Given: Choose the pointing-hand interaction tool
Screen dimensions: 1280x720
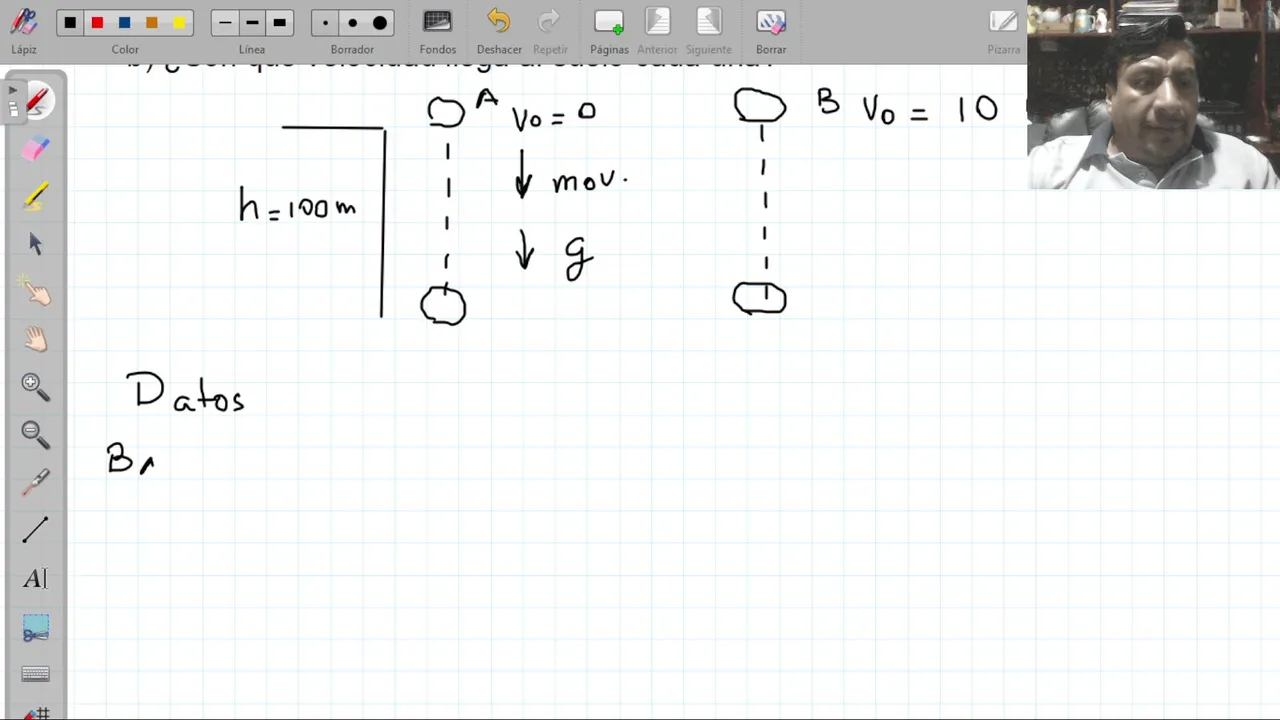Looking at the screenshot, I should click(x=35, y=291).
